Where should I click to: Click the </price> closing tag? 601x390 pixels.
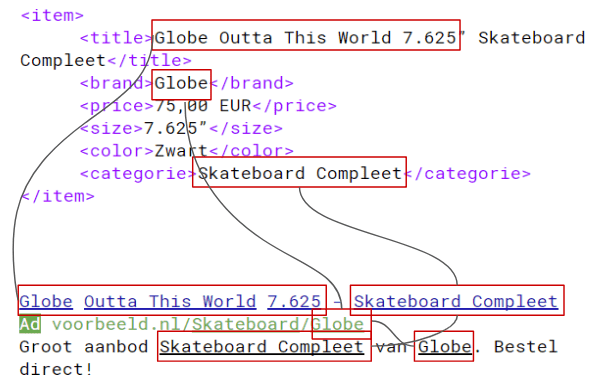(294, 106)
